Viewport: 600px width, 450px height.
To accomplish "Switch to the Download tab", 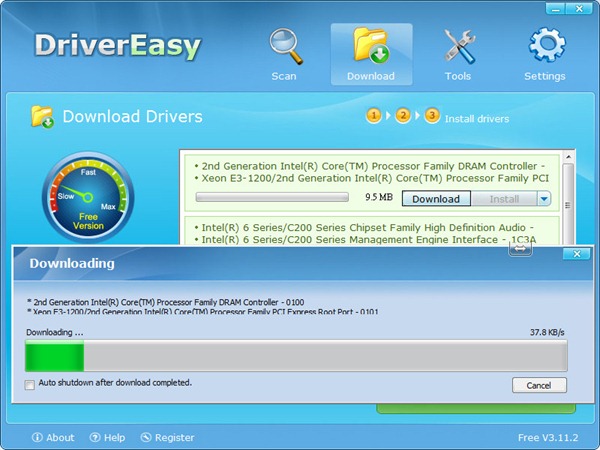I will [371, 54].
